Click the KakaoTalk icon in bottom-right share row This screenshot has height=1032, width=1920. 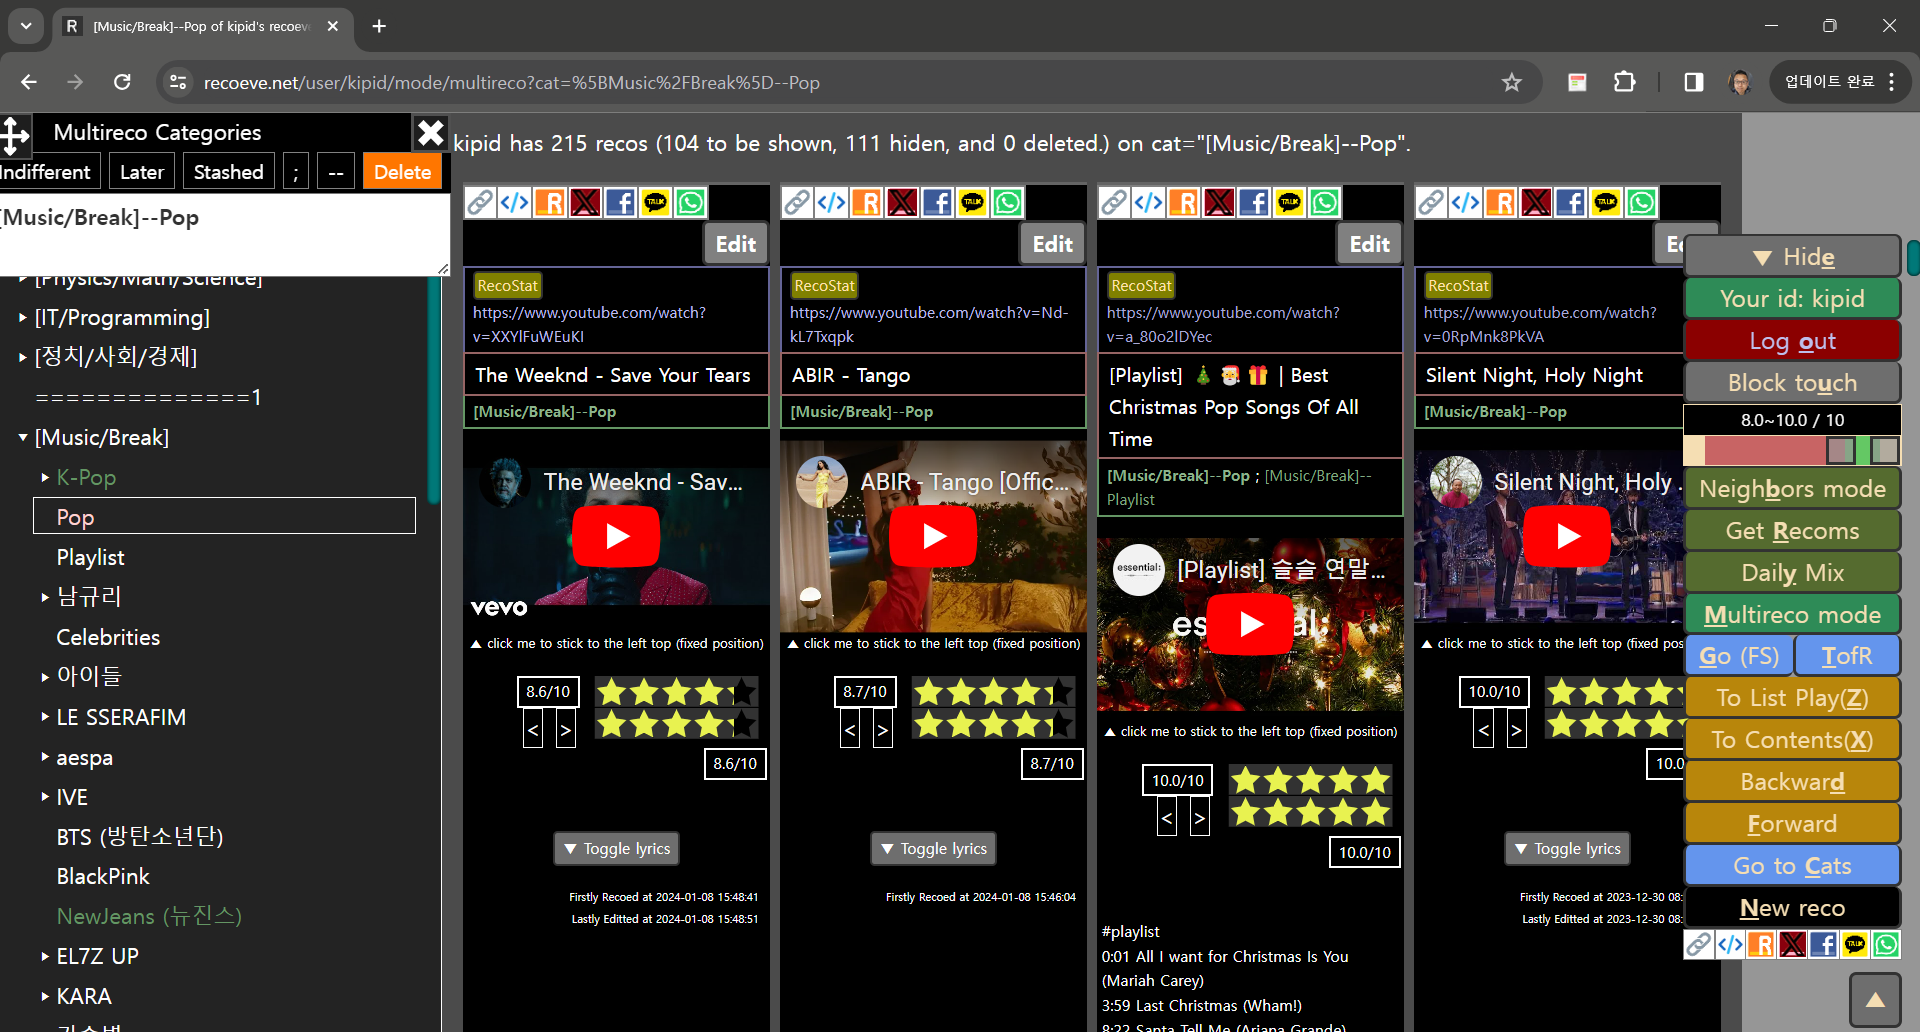[1855, 944]
